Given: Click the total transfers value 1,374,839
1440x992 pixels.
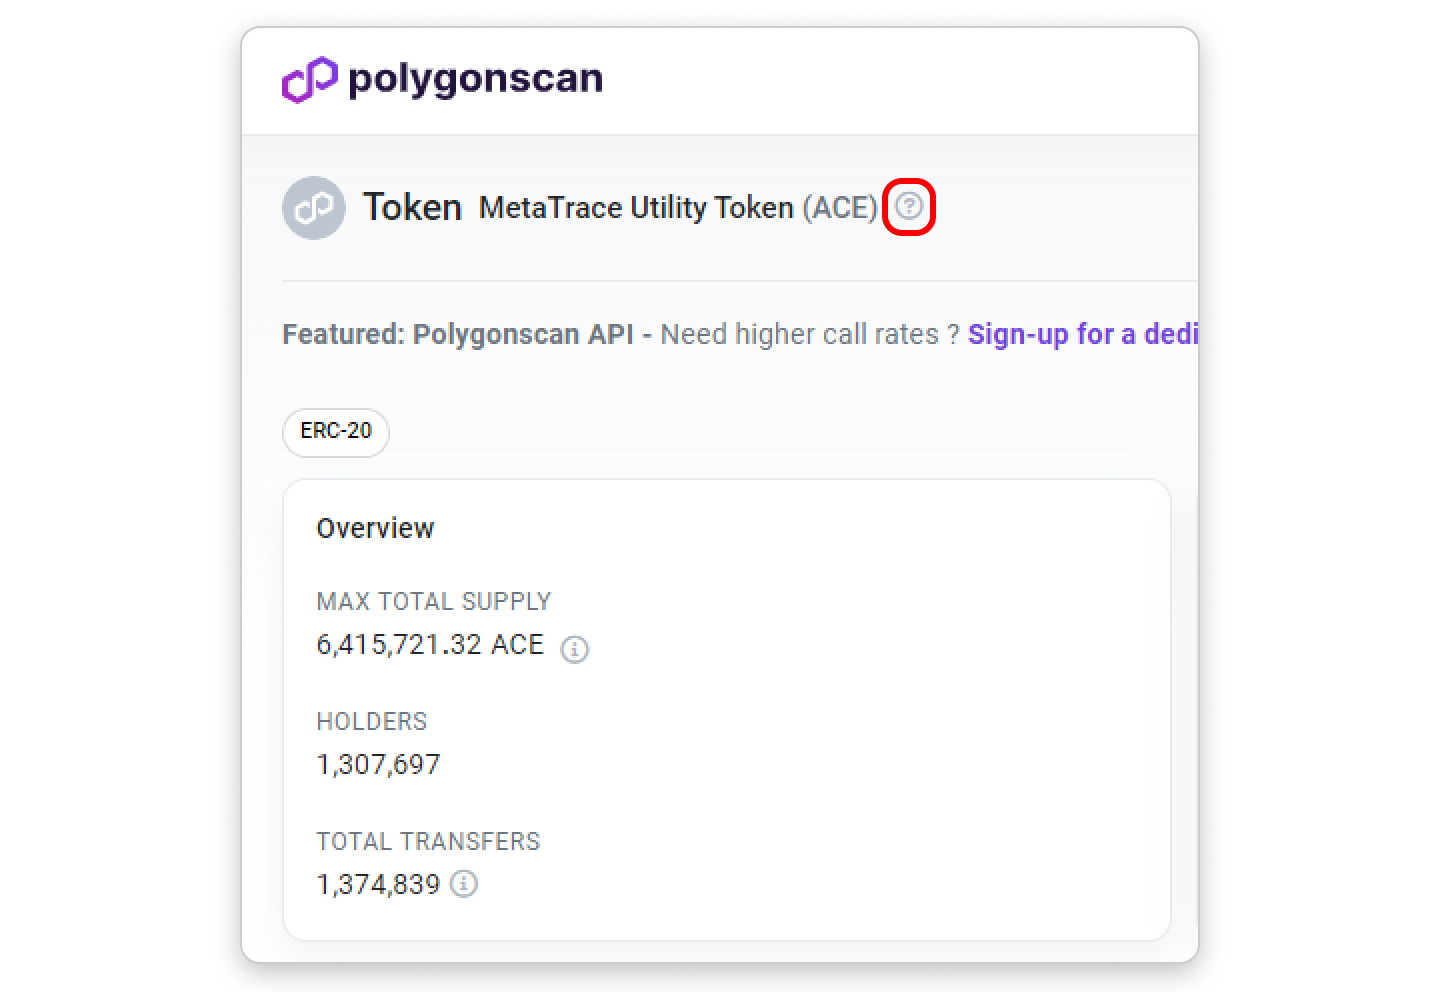Looking at the screenshot, I should point(378,885).
